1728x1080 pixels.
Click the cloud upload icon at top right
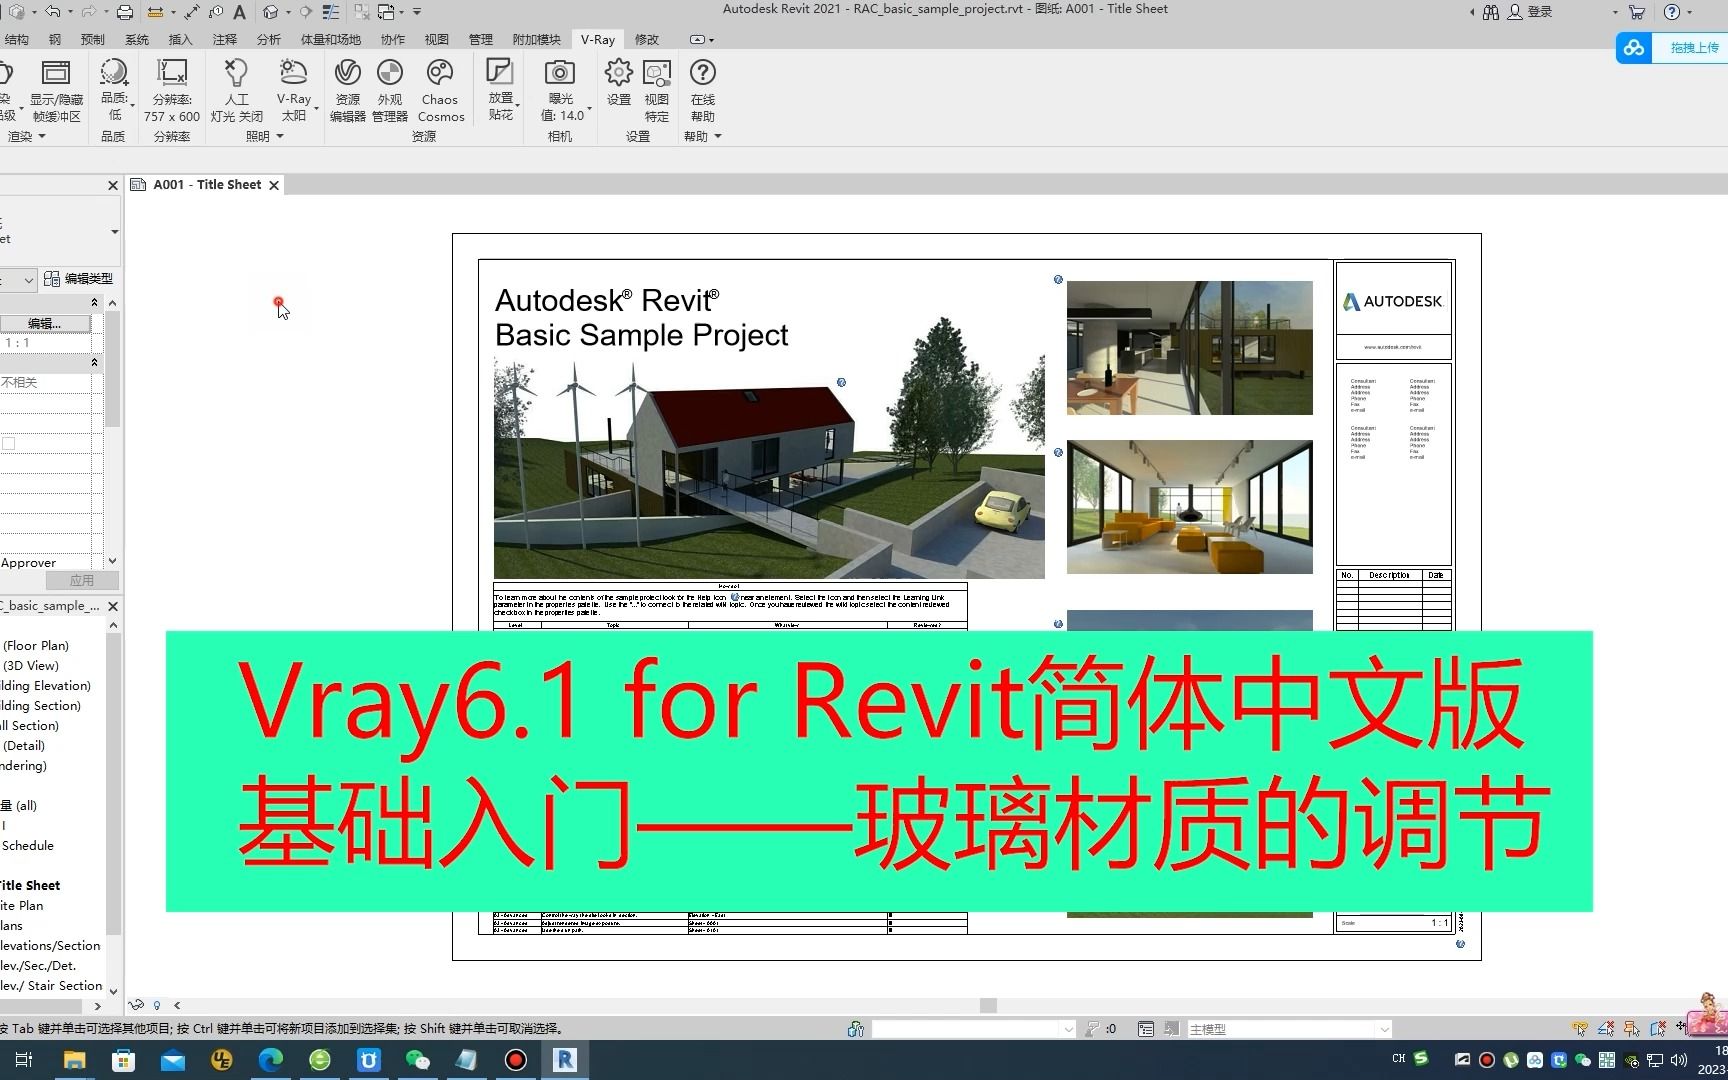(1634, 47)
